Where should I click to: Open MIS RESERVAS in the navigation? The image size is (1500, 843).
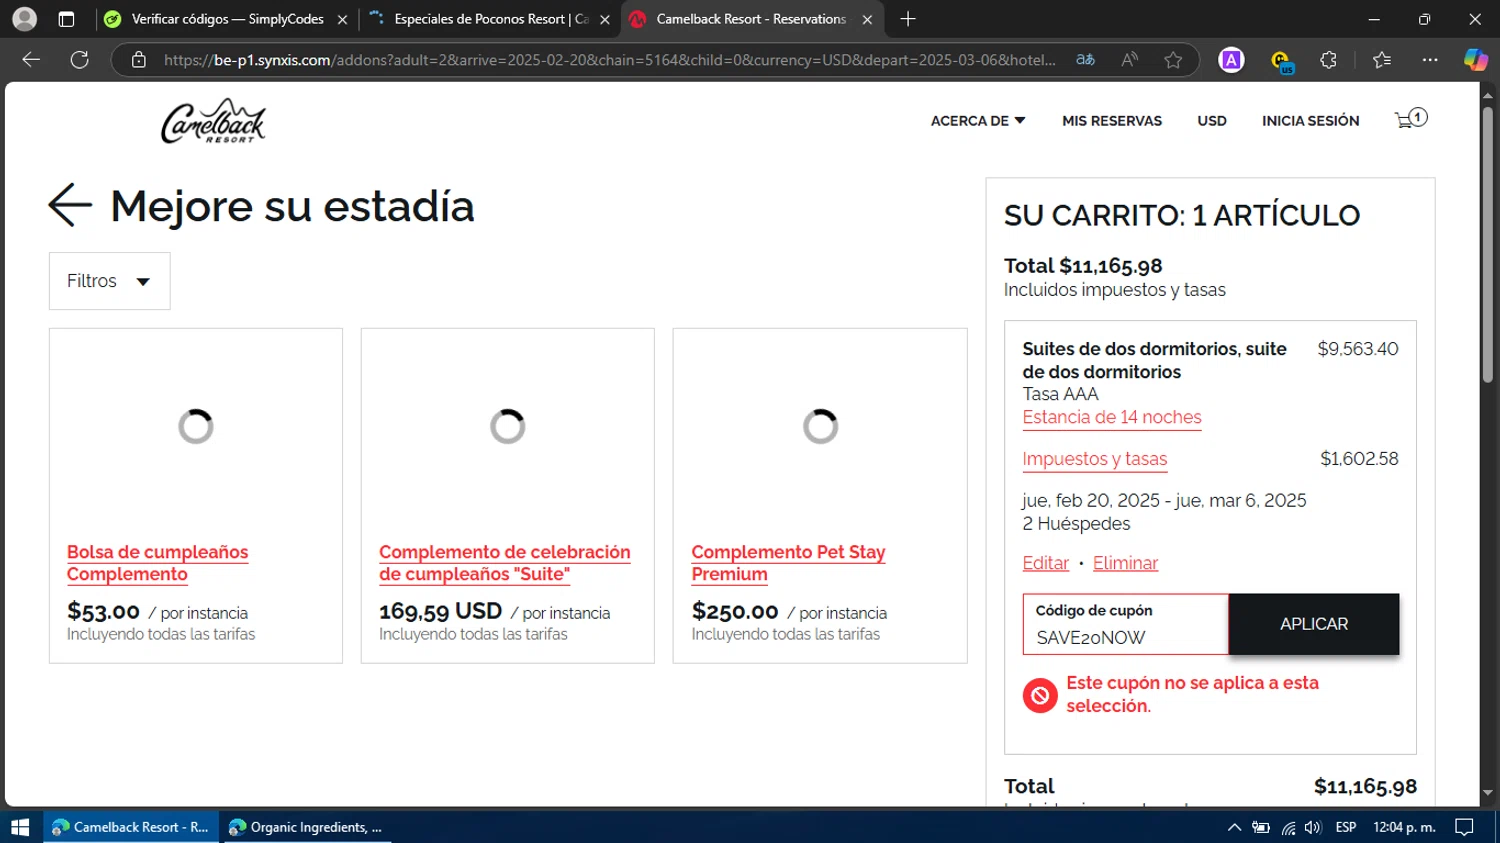tap(1112, 121)
